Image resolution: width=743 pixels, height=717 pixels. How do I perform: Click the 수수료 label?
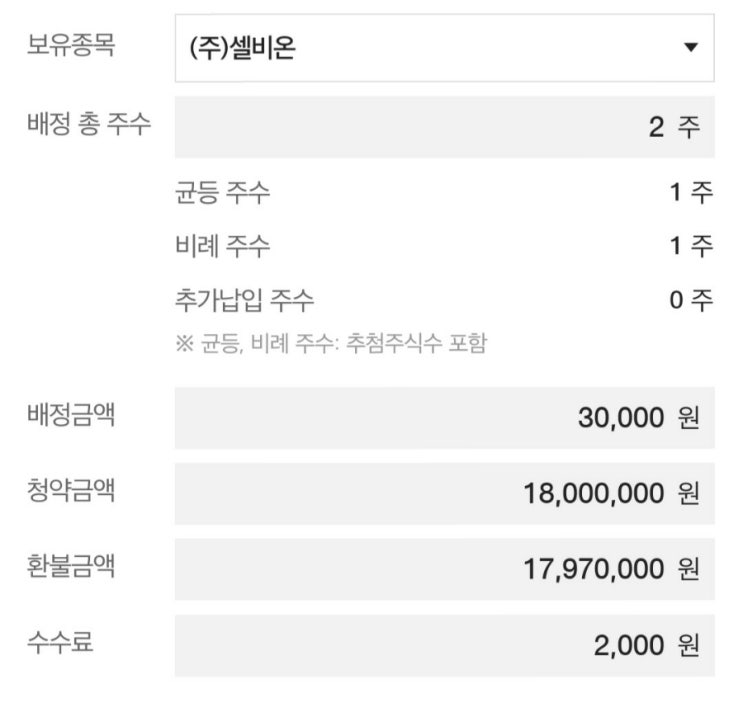[60, 642]
